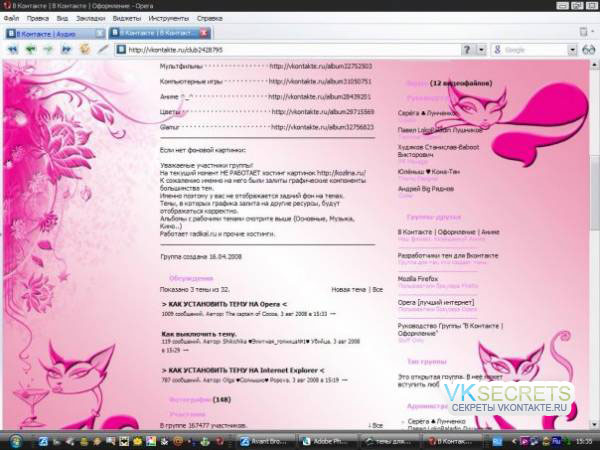Image resolution: width=600 pixels, height=450 pixels.
Task: Click the Обсуждения section heading
Action: (x=191, y=278)
